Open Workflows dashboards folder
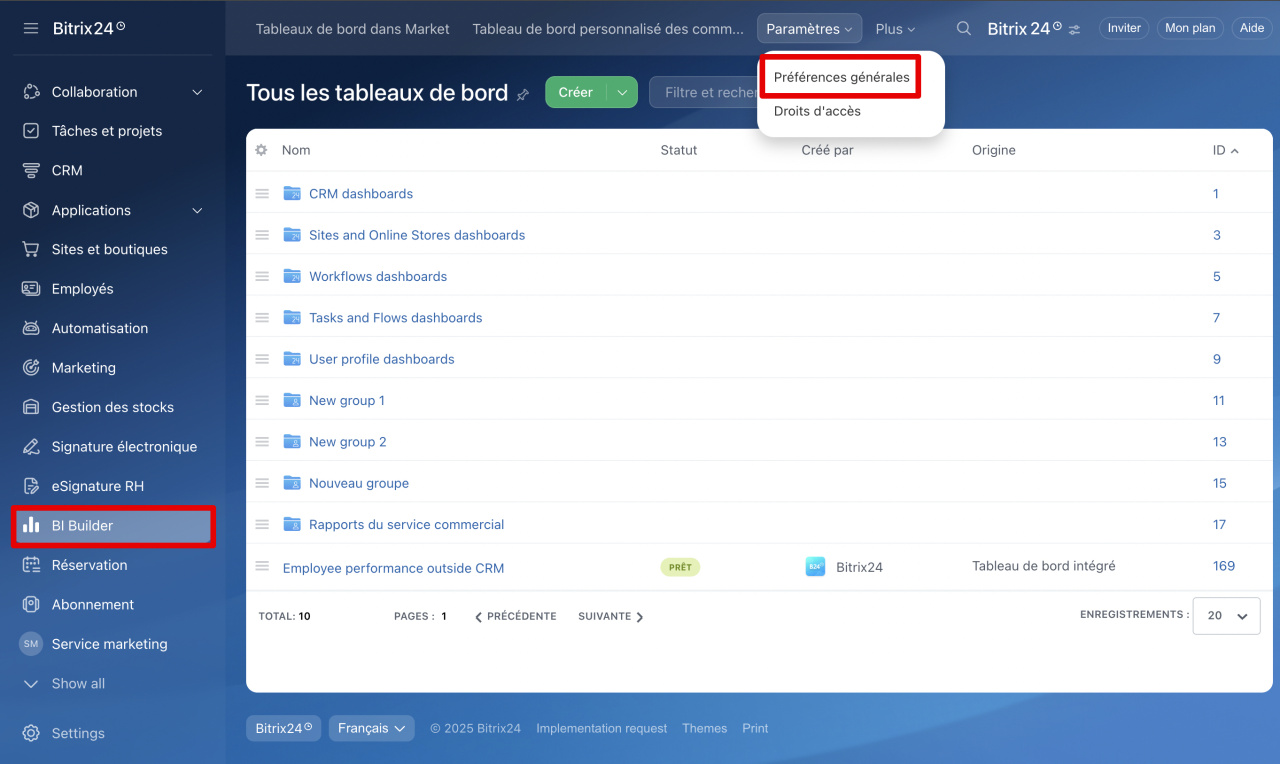The image size is (1280, 764). [378, 277]
